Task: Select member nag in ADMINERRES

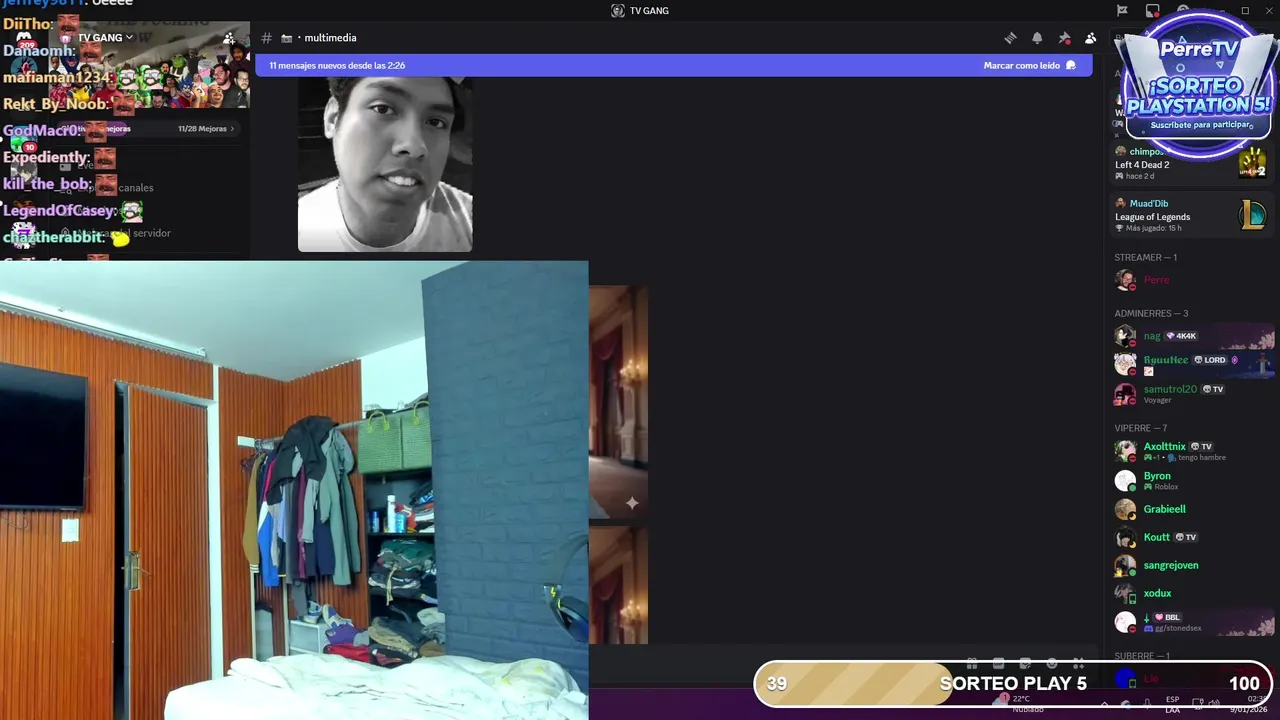Action: point(1195,336)
